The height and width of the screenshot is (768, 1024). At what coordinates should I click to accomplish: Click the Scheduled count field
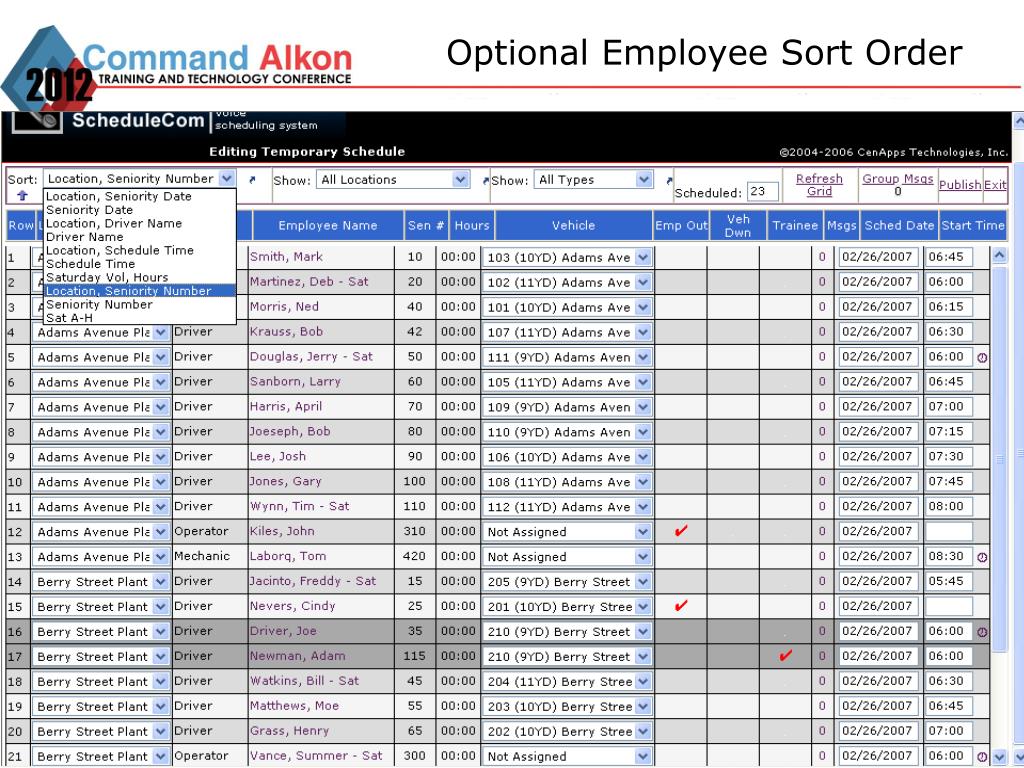tap(763, 191)
